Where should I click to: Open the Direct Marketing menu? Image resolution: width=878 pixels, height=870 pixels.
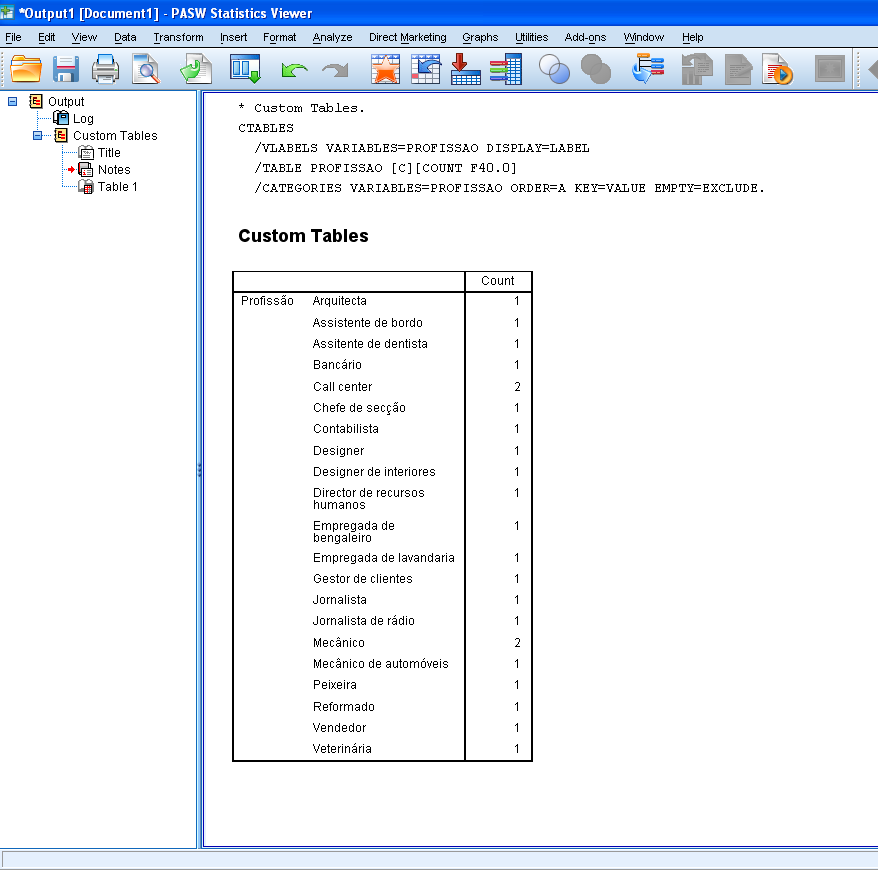coord(407,37)
